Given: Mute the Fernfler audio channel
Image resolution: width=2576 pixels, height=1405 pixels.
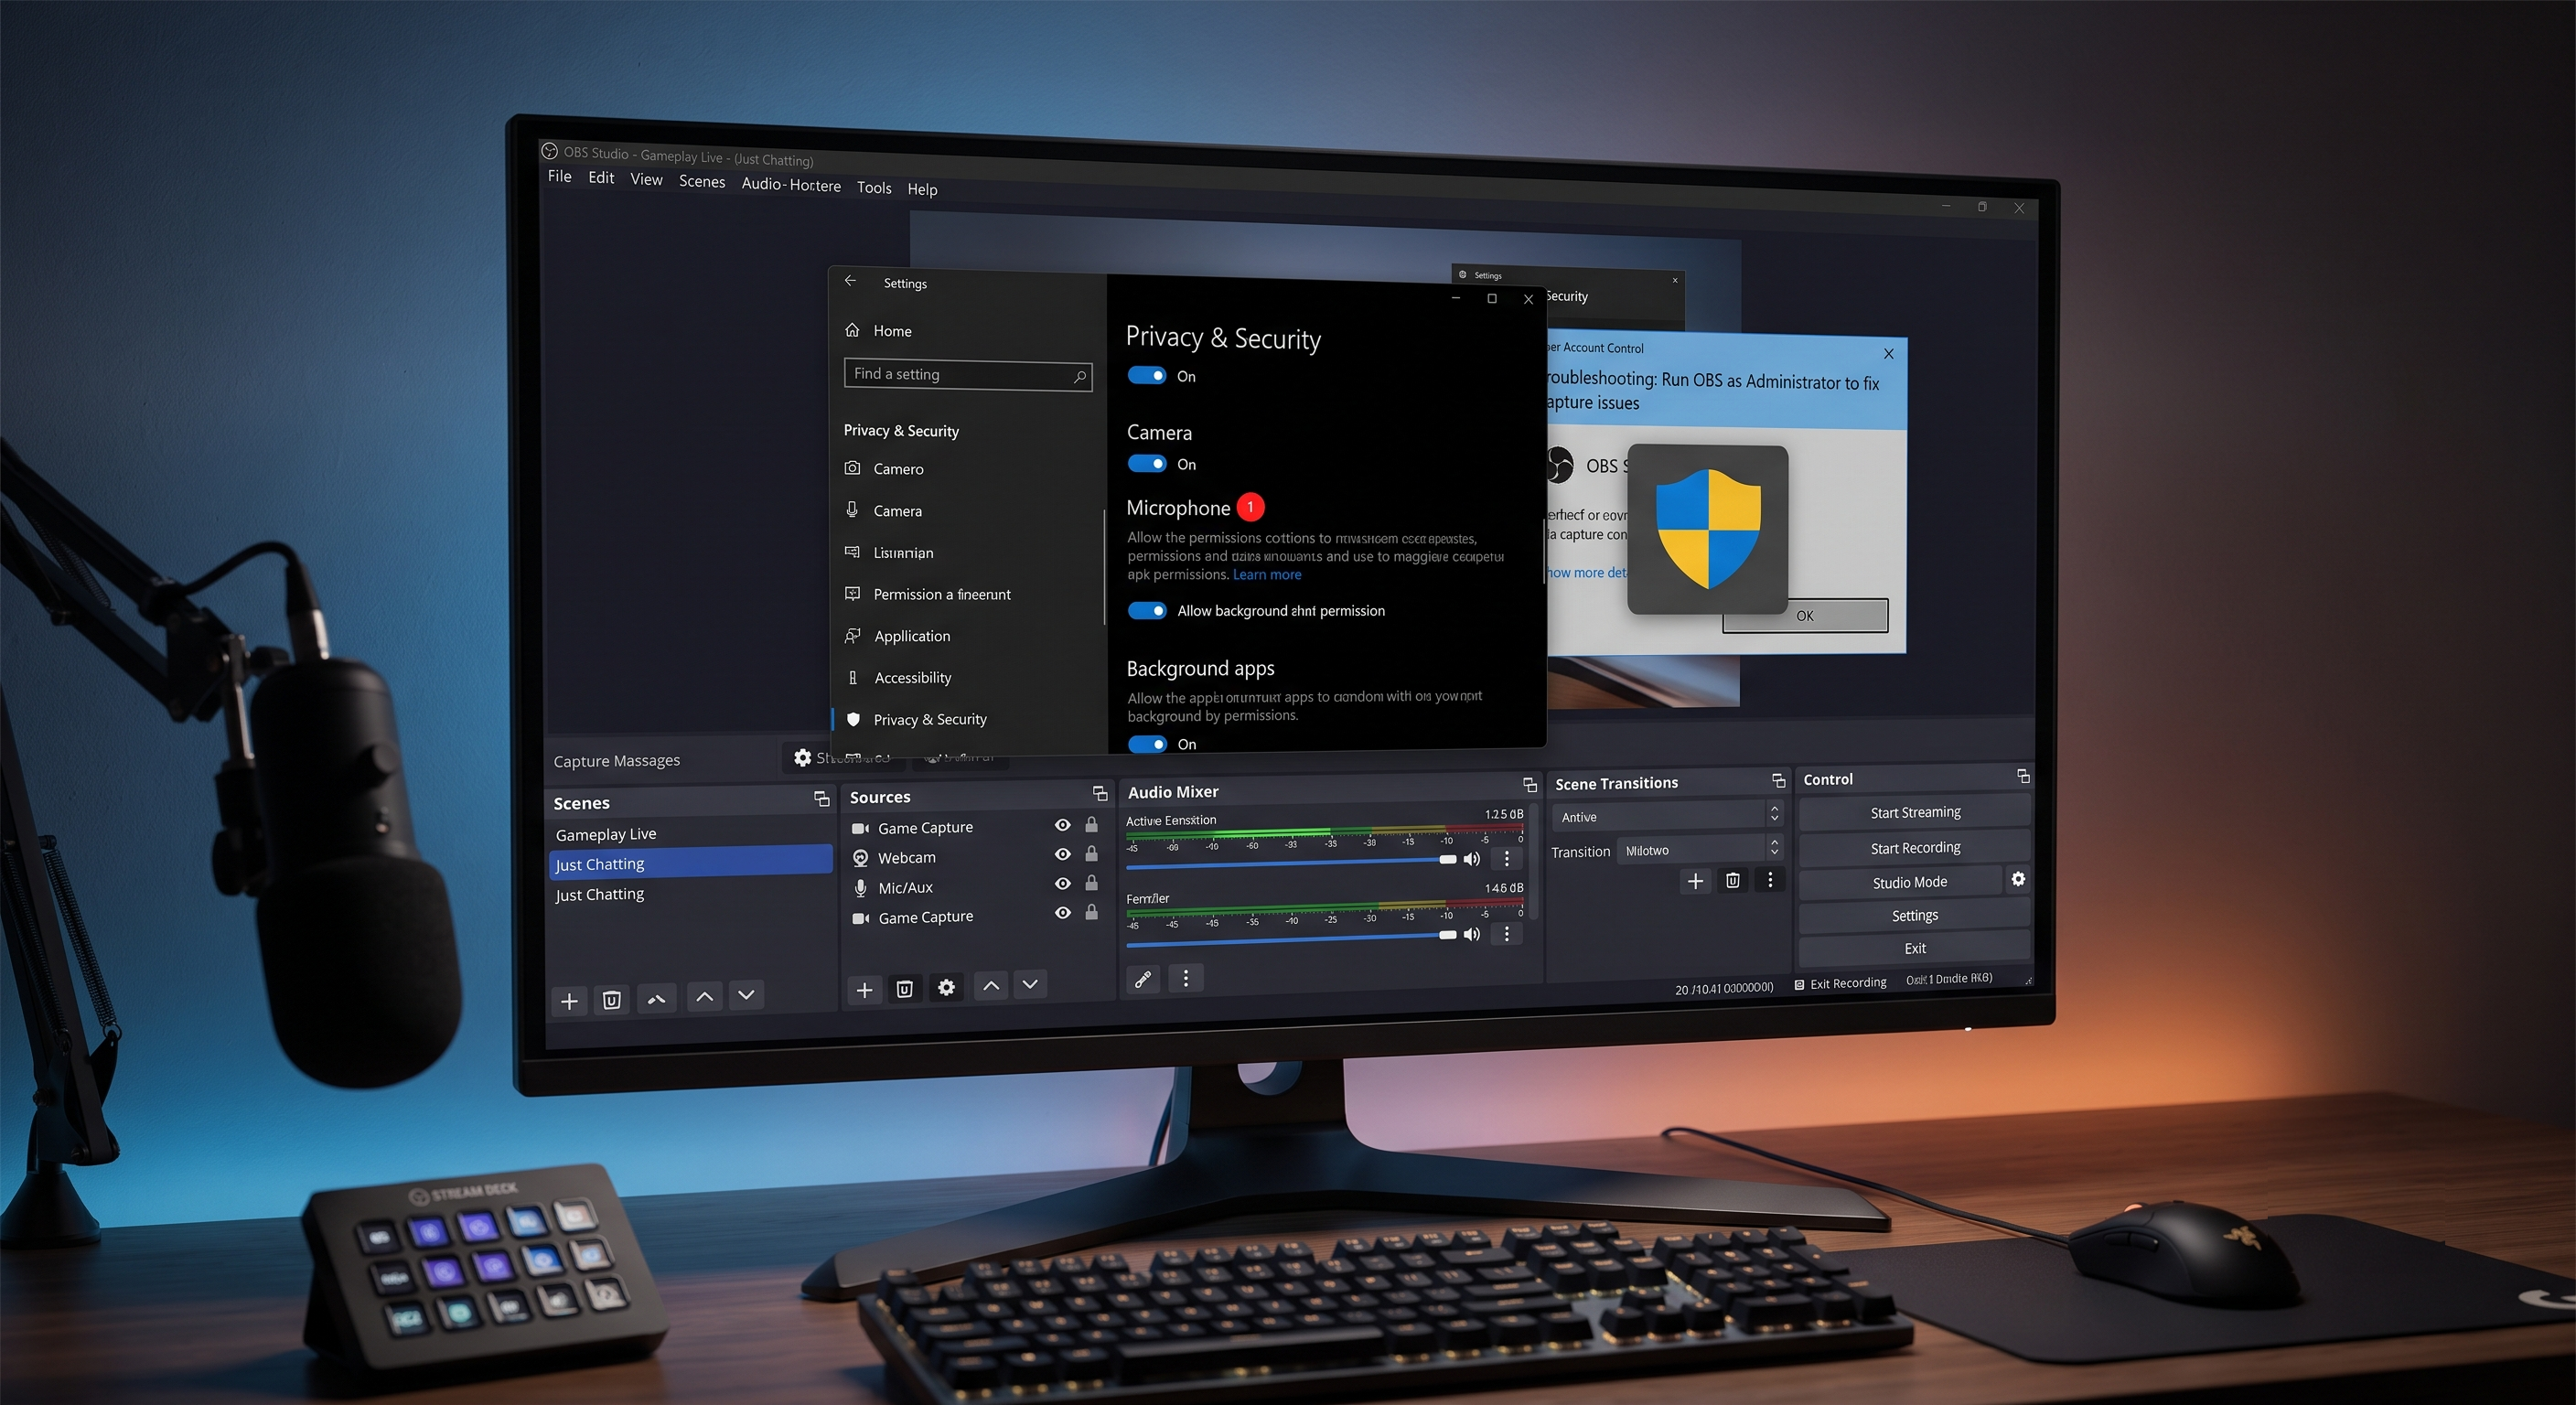Looking at the screenshot, I should tap(1472, 934).
